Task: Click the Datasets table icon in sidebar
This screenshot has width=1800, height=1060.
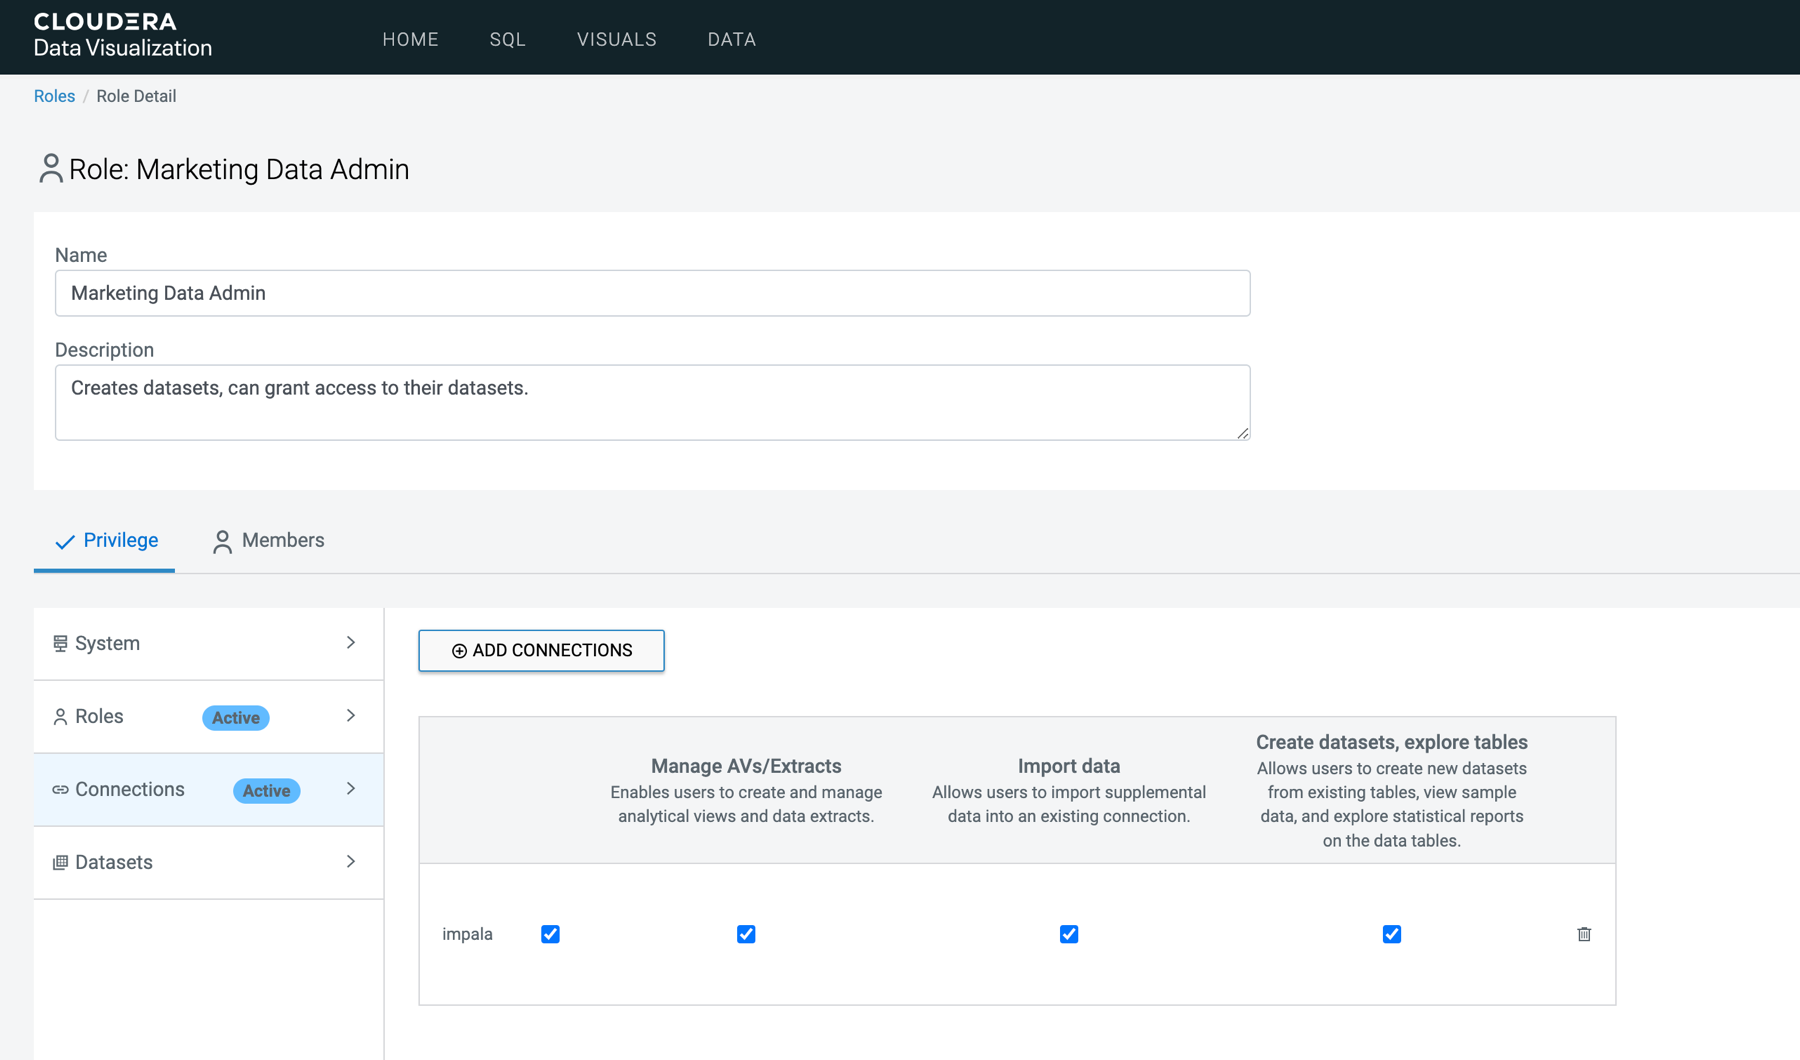Action: pos(60,862)
